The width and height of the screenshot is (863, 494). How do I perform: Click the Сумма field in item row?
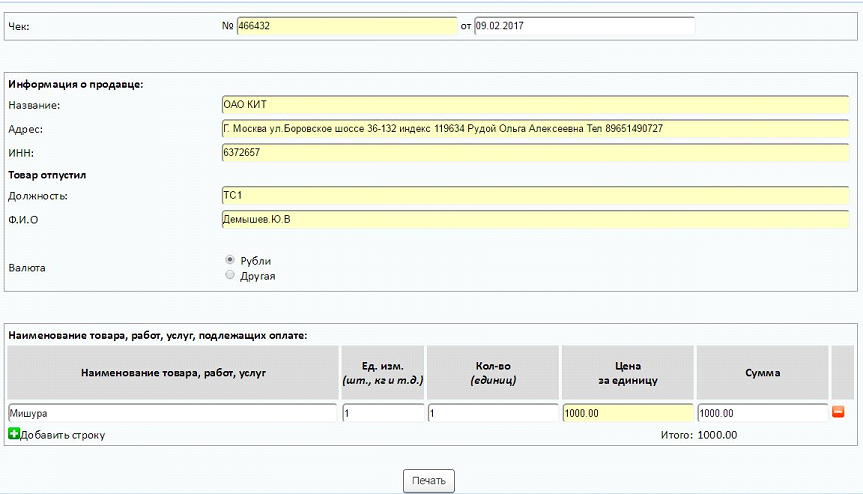(762, 413)
